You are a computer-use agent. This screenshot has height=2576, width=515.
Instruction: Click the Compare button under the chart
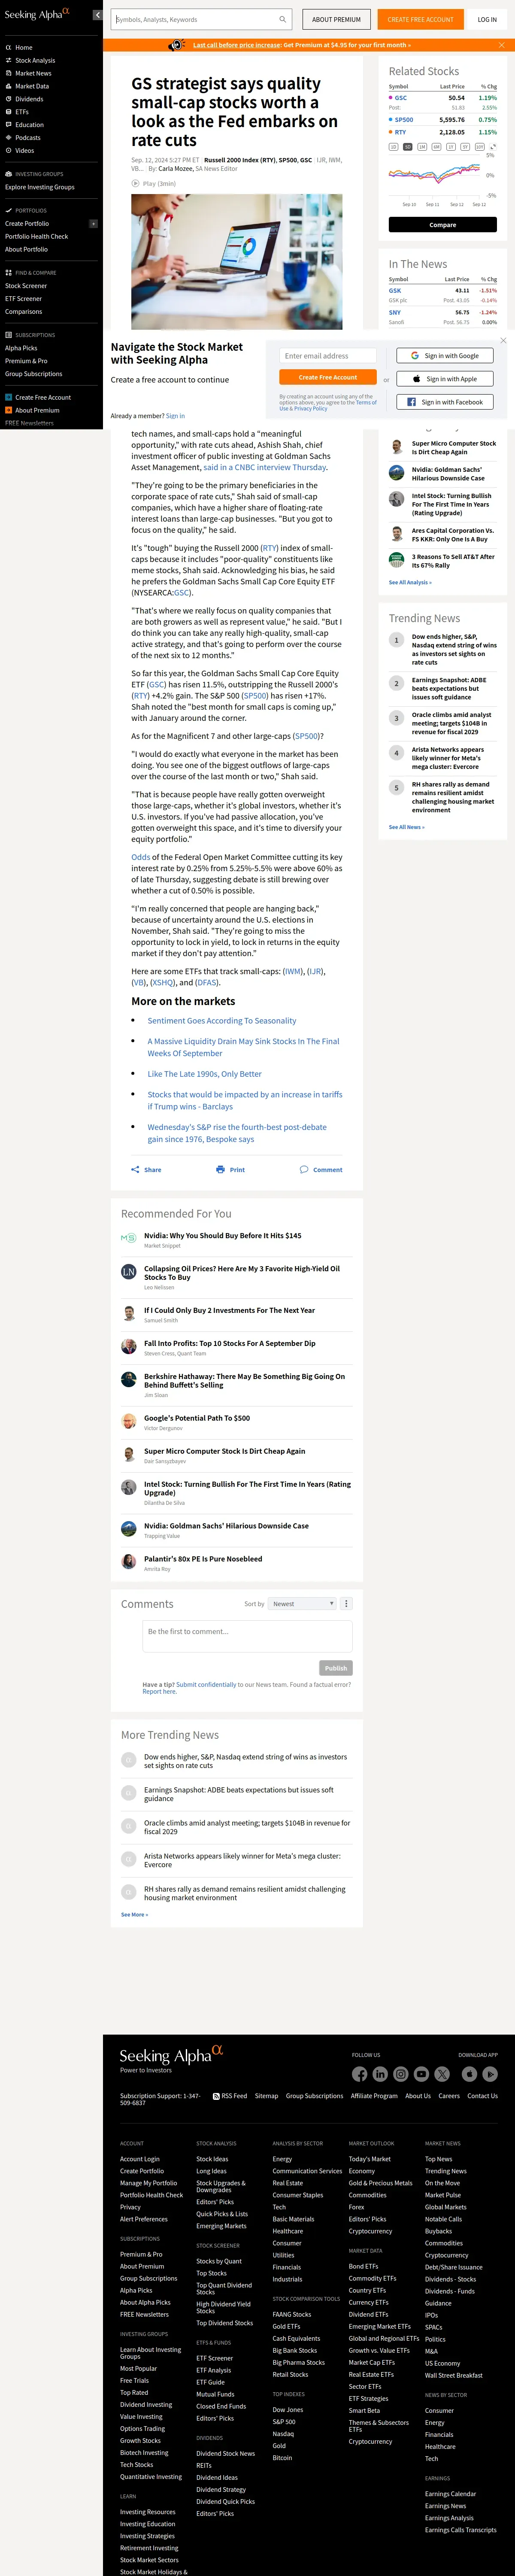pos(442,225)
